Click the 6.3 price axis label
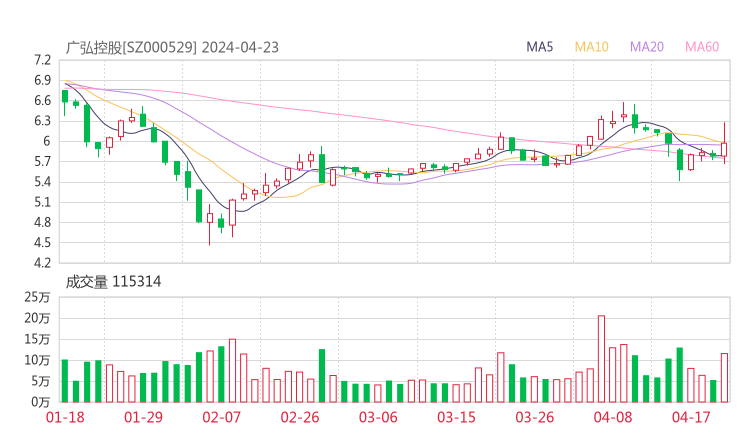This screenshot has width=740, height=440. pos(42,121)
